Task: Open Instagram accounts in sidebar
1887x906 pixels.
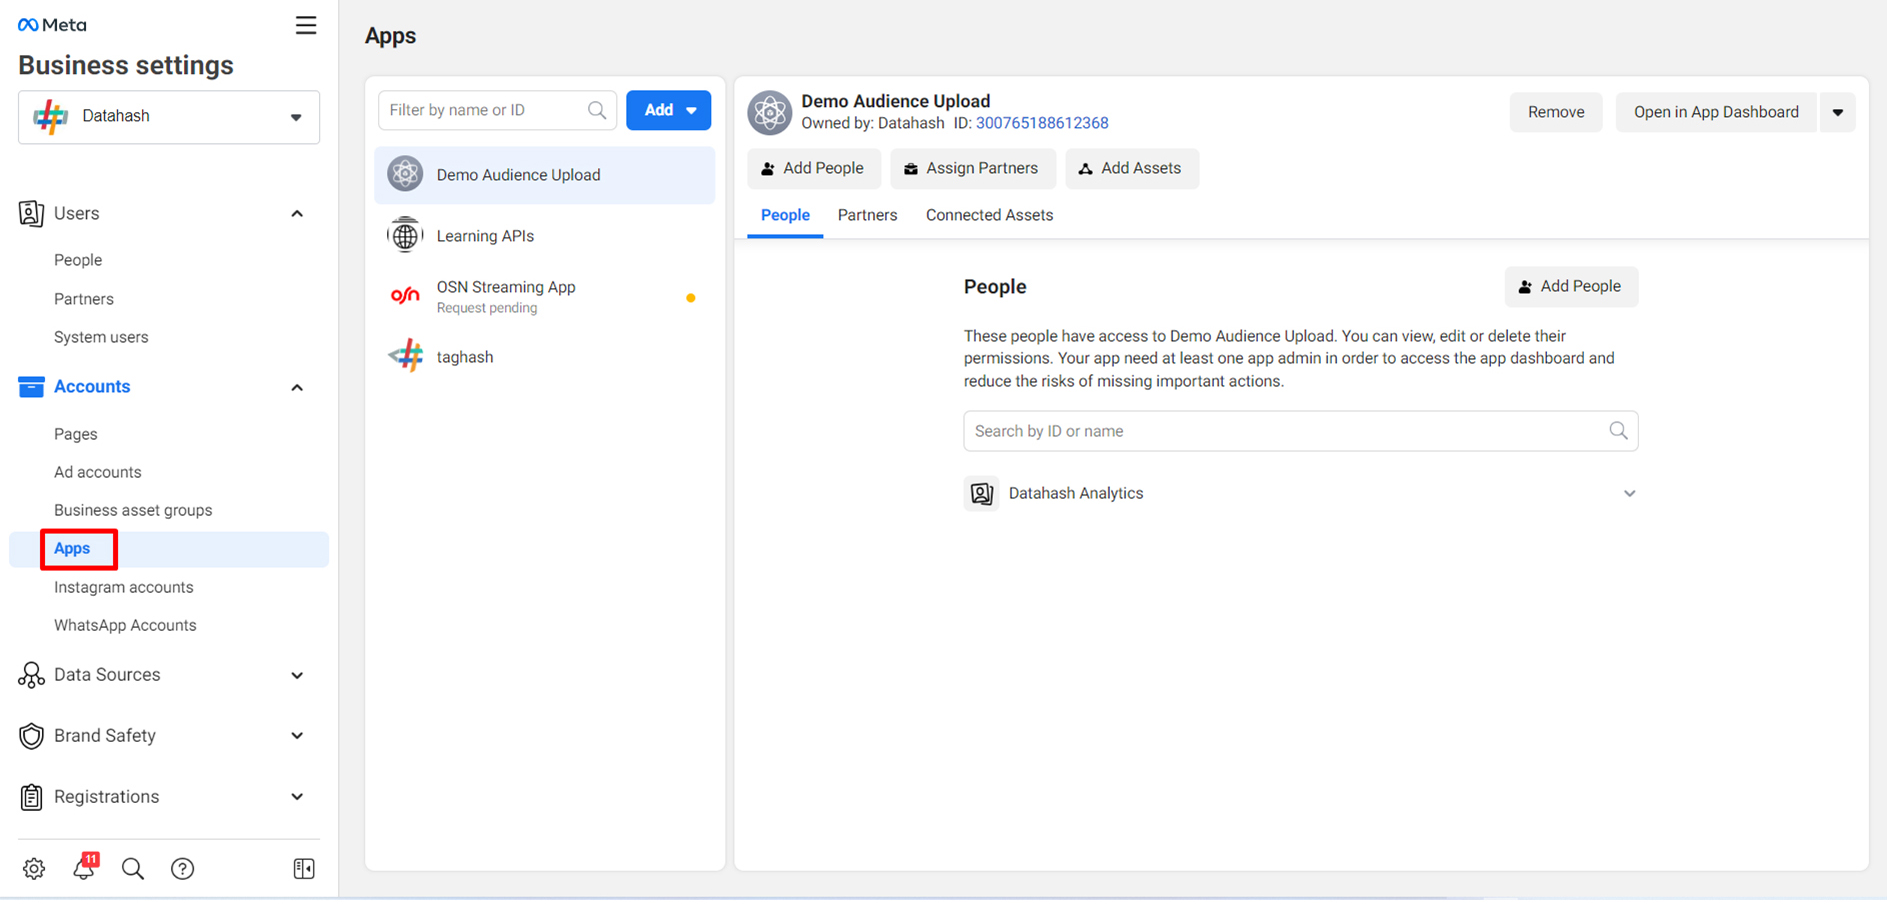Action: click(124, 587)
